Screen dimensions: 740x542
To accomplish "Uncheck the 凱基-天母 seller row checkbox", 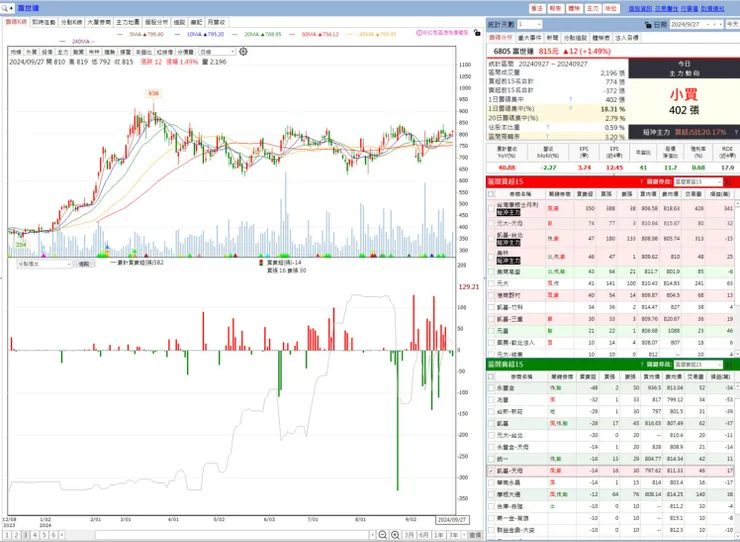I will click(491, 471).
